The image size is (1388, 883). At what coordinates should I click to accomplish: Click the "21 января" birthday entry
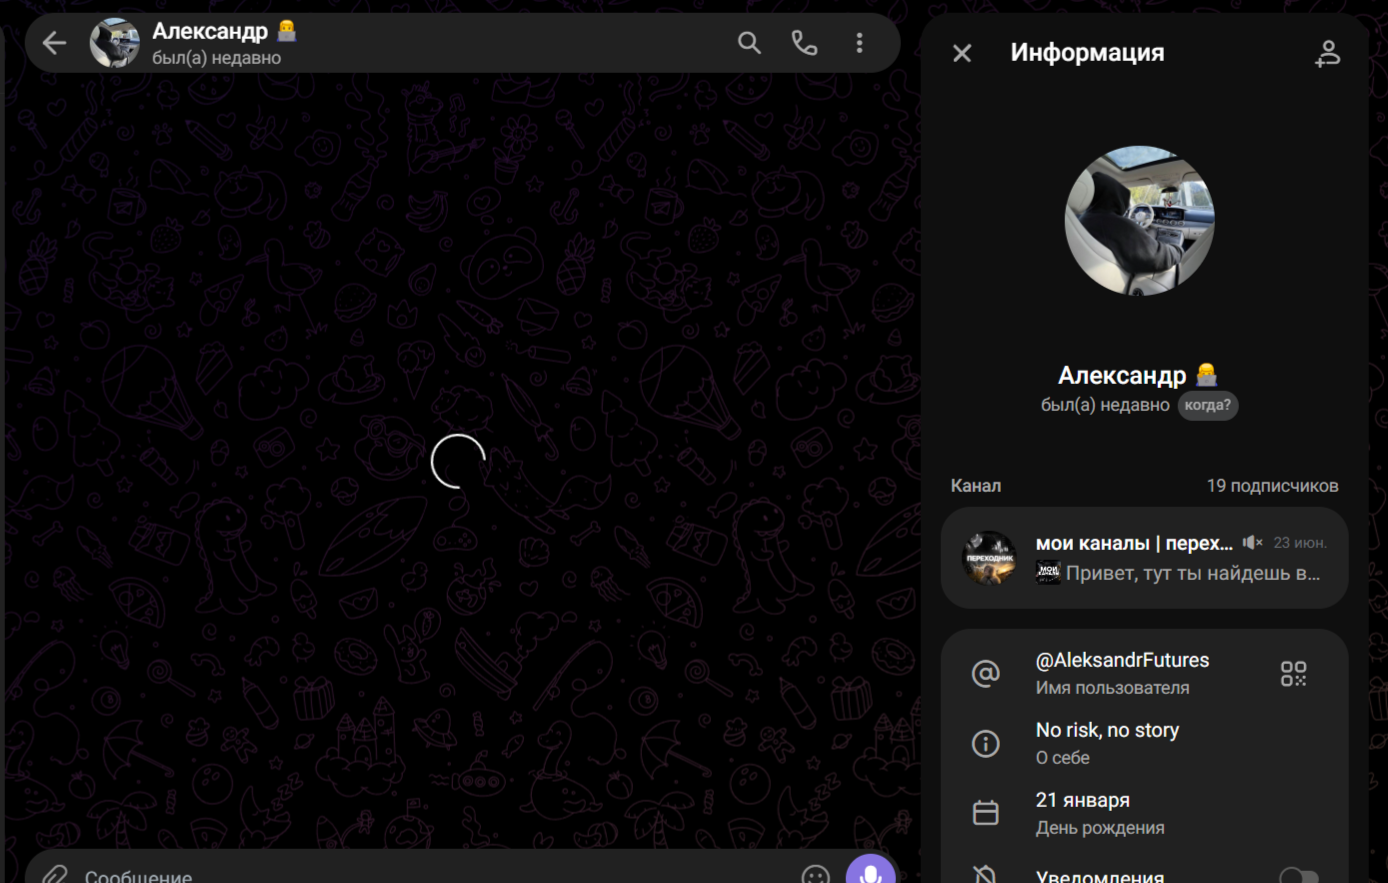(x=1083, y=800)
